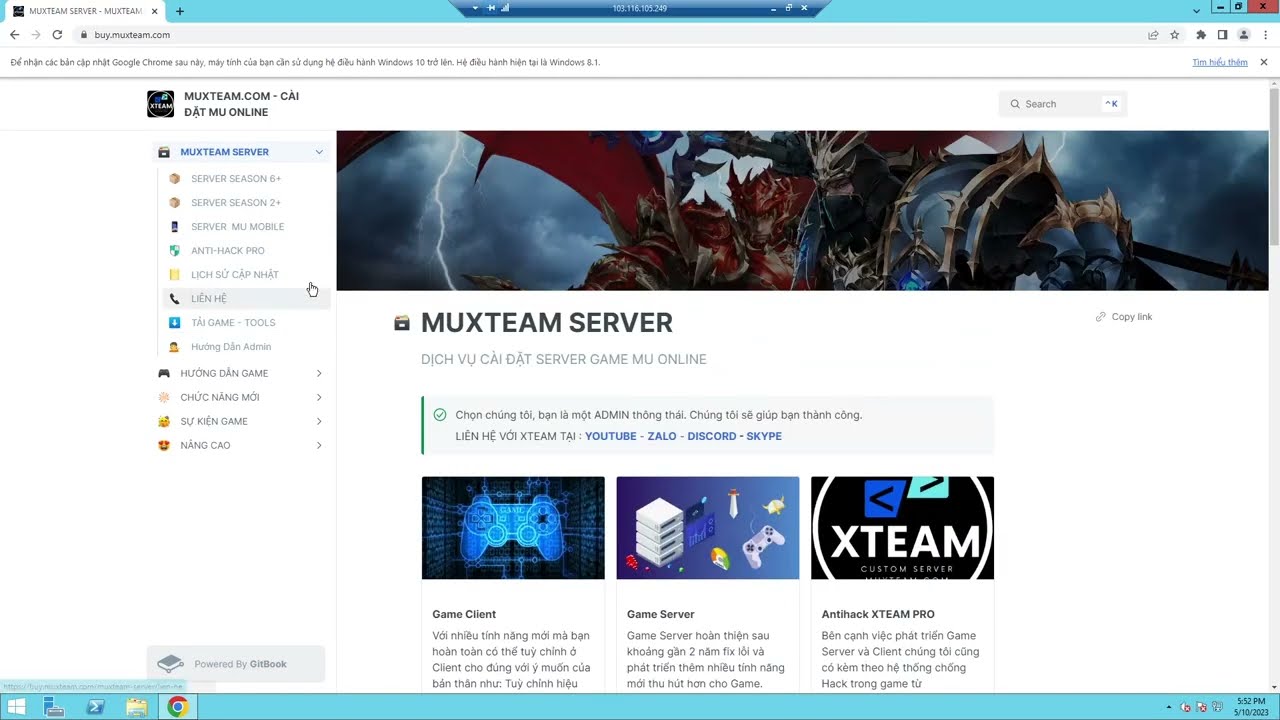Click the person icon beside Hướng Dẫn Admin
The width and height of the screenshot is (1280, 720).
[174, 347]
